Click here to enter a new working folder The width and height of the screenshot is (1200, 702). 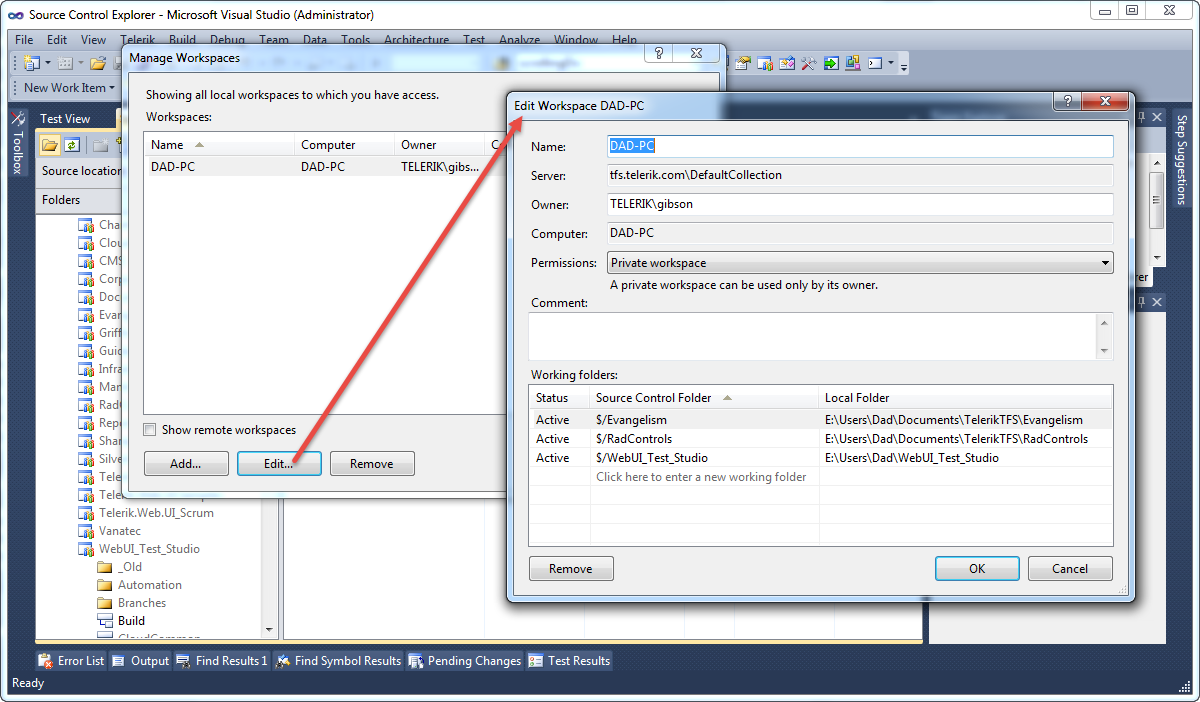701,477
